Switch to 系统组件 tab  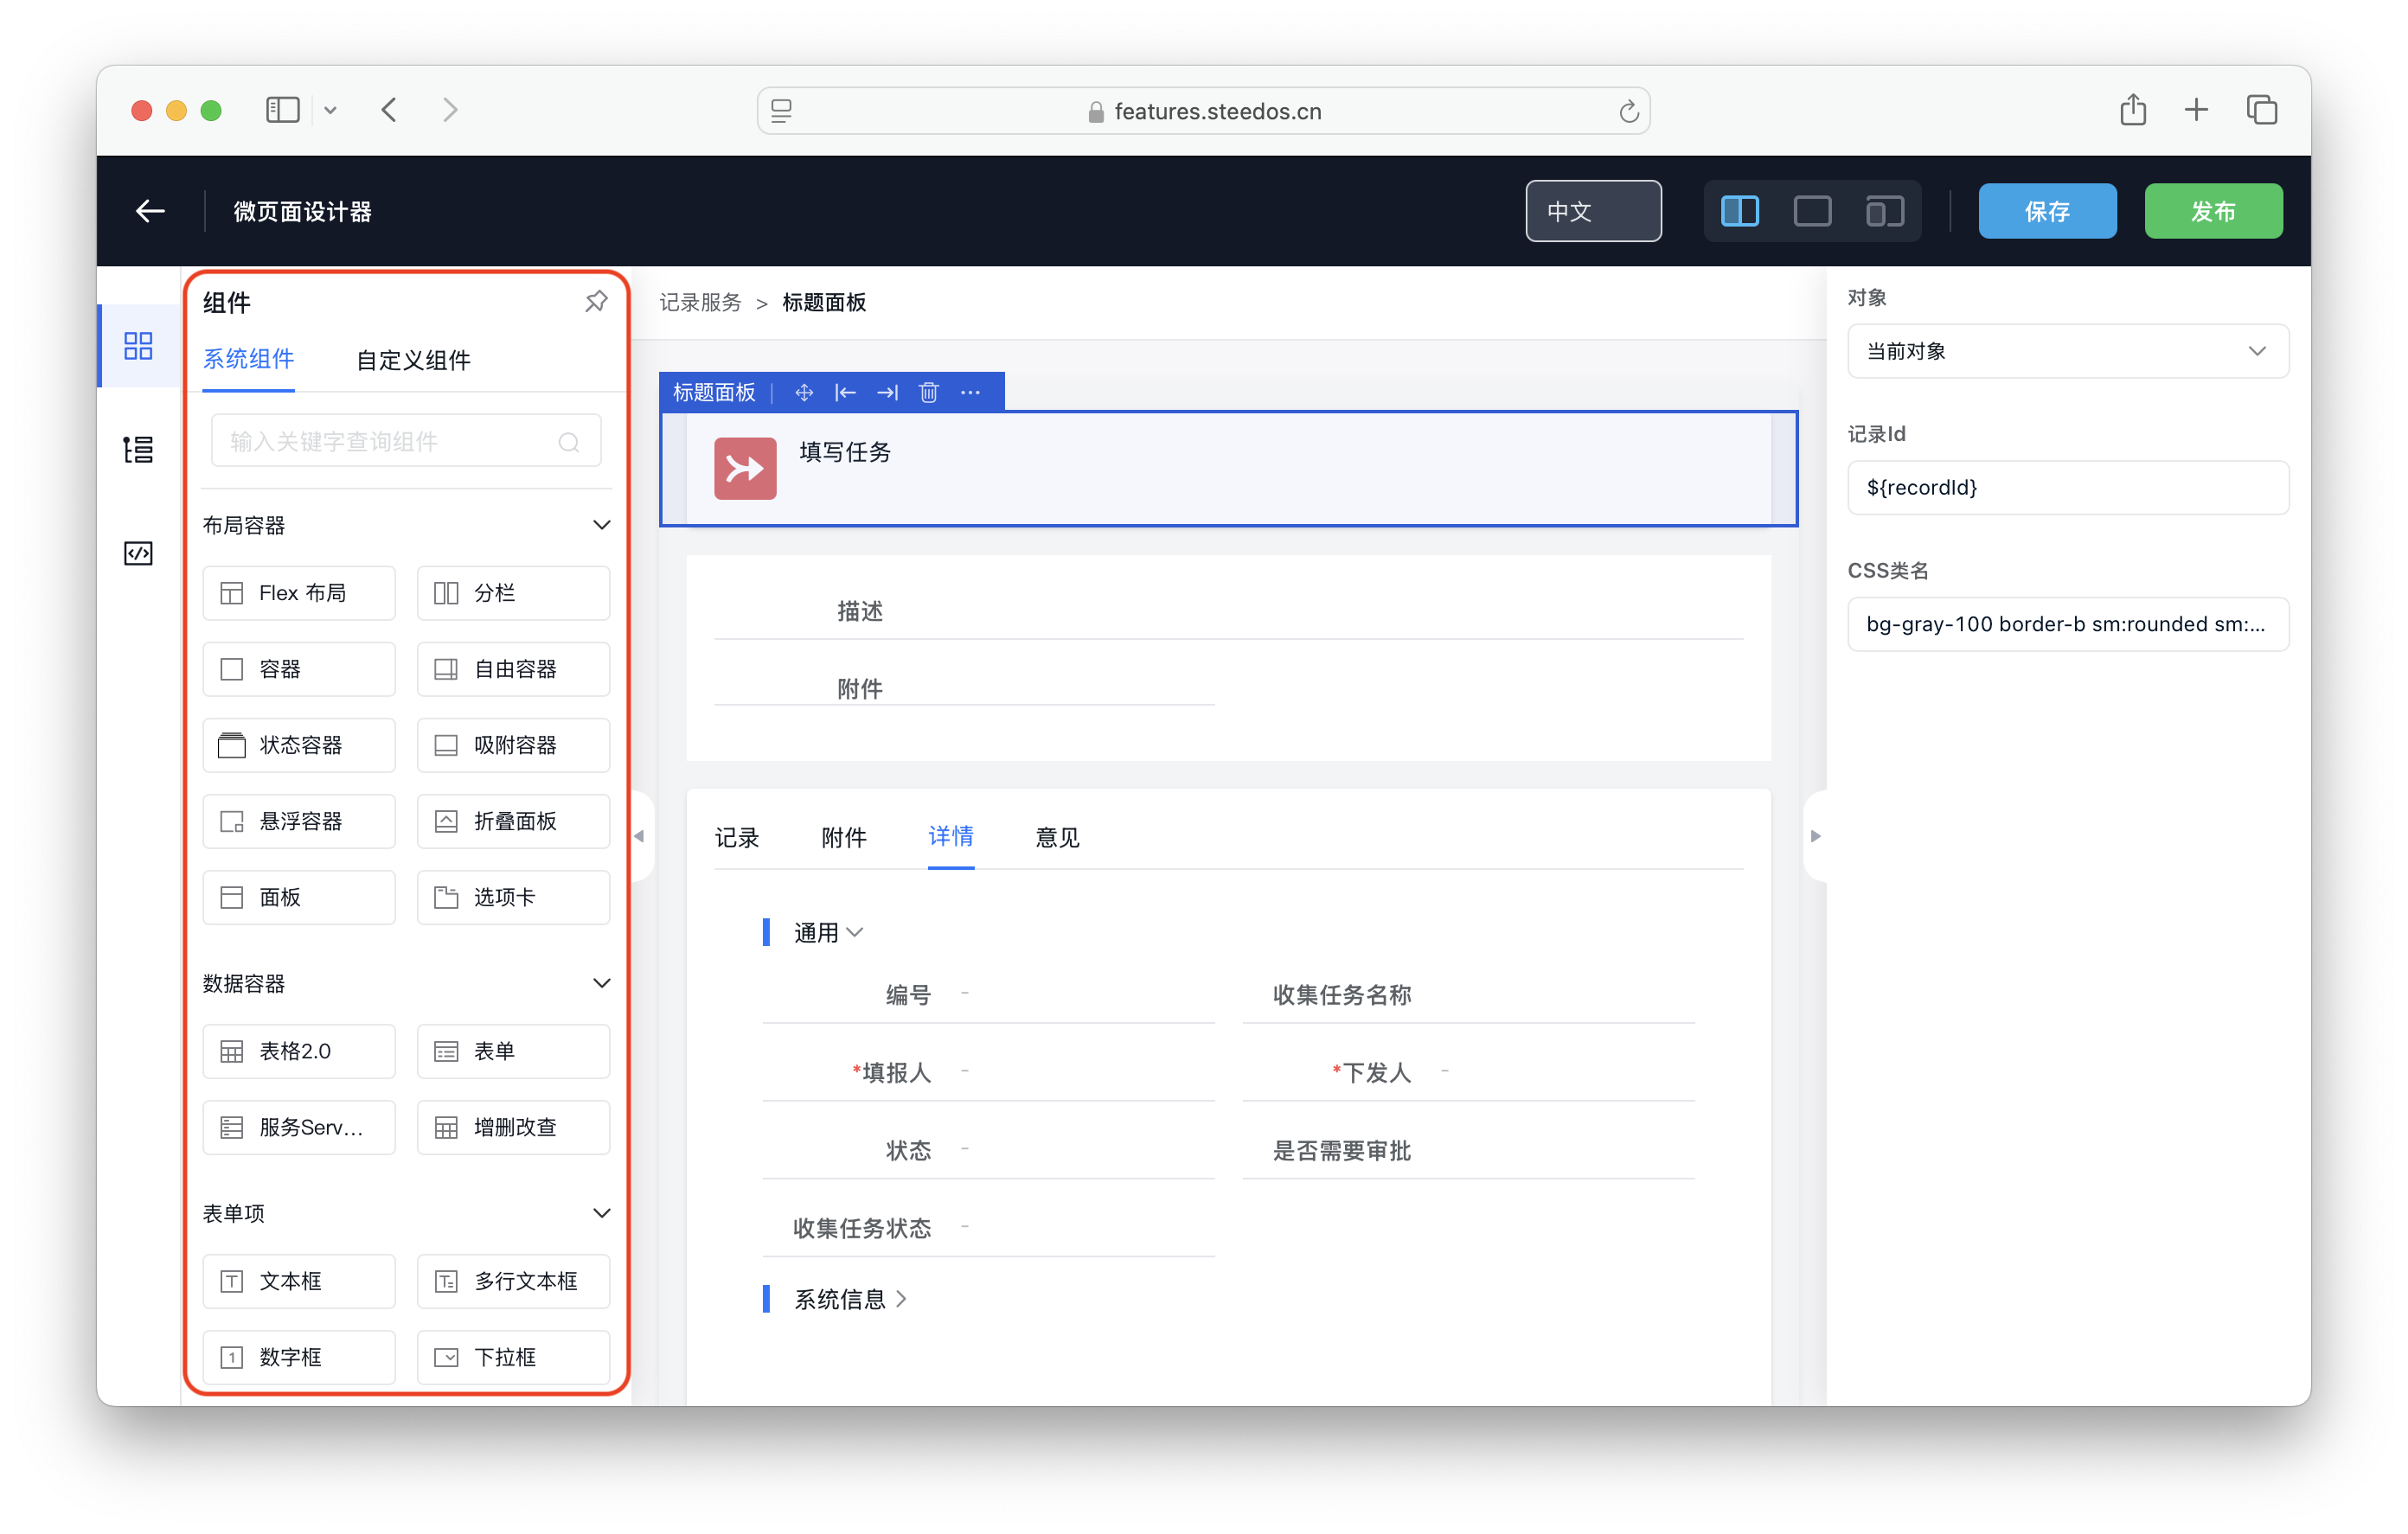click(248, 359)
